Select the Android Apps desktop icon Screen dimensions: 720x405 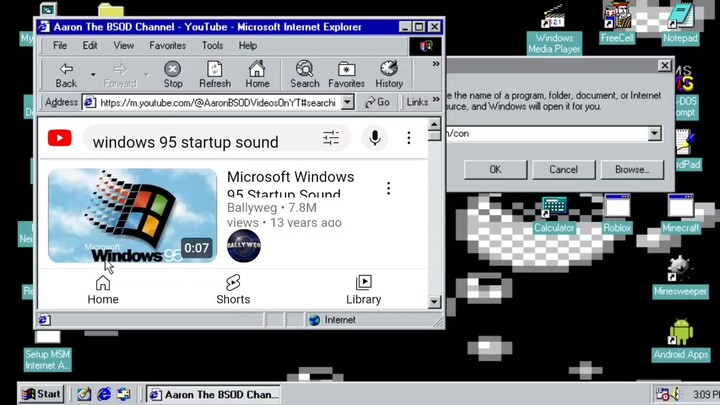(x=681, y=339)
